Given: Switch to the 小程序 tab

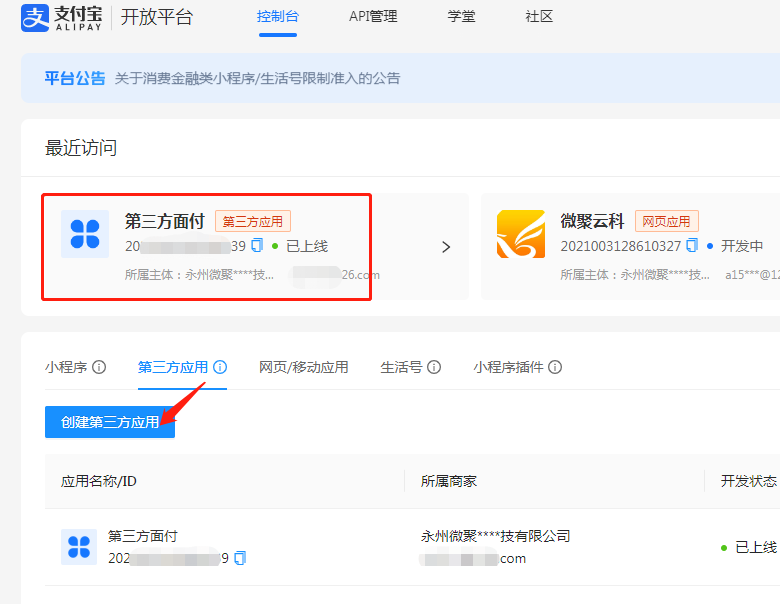Looking at the screenshot, I should (66, 367).
